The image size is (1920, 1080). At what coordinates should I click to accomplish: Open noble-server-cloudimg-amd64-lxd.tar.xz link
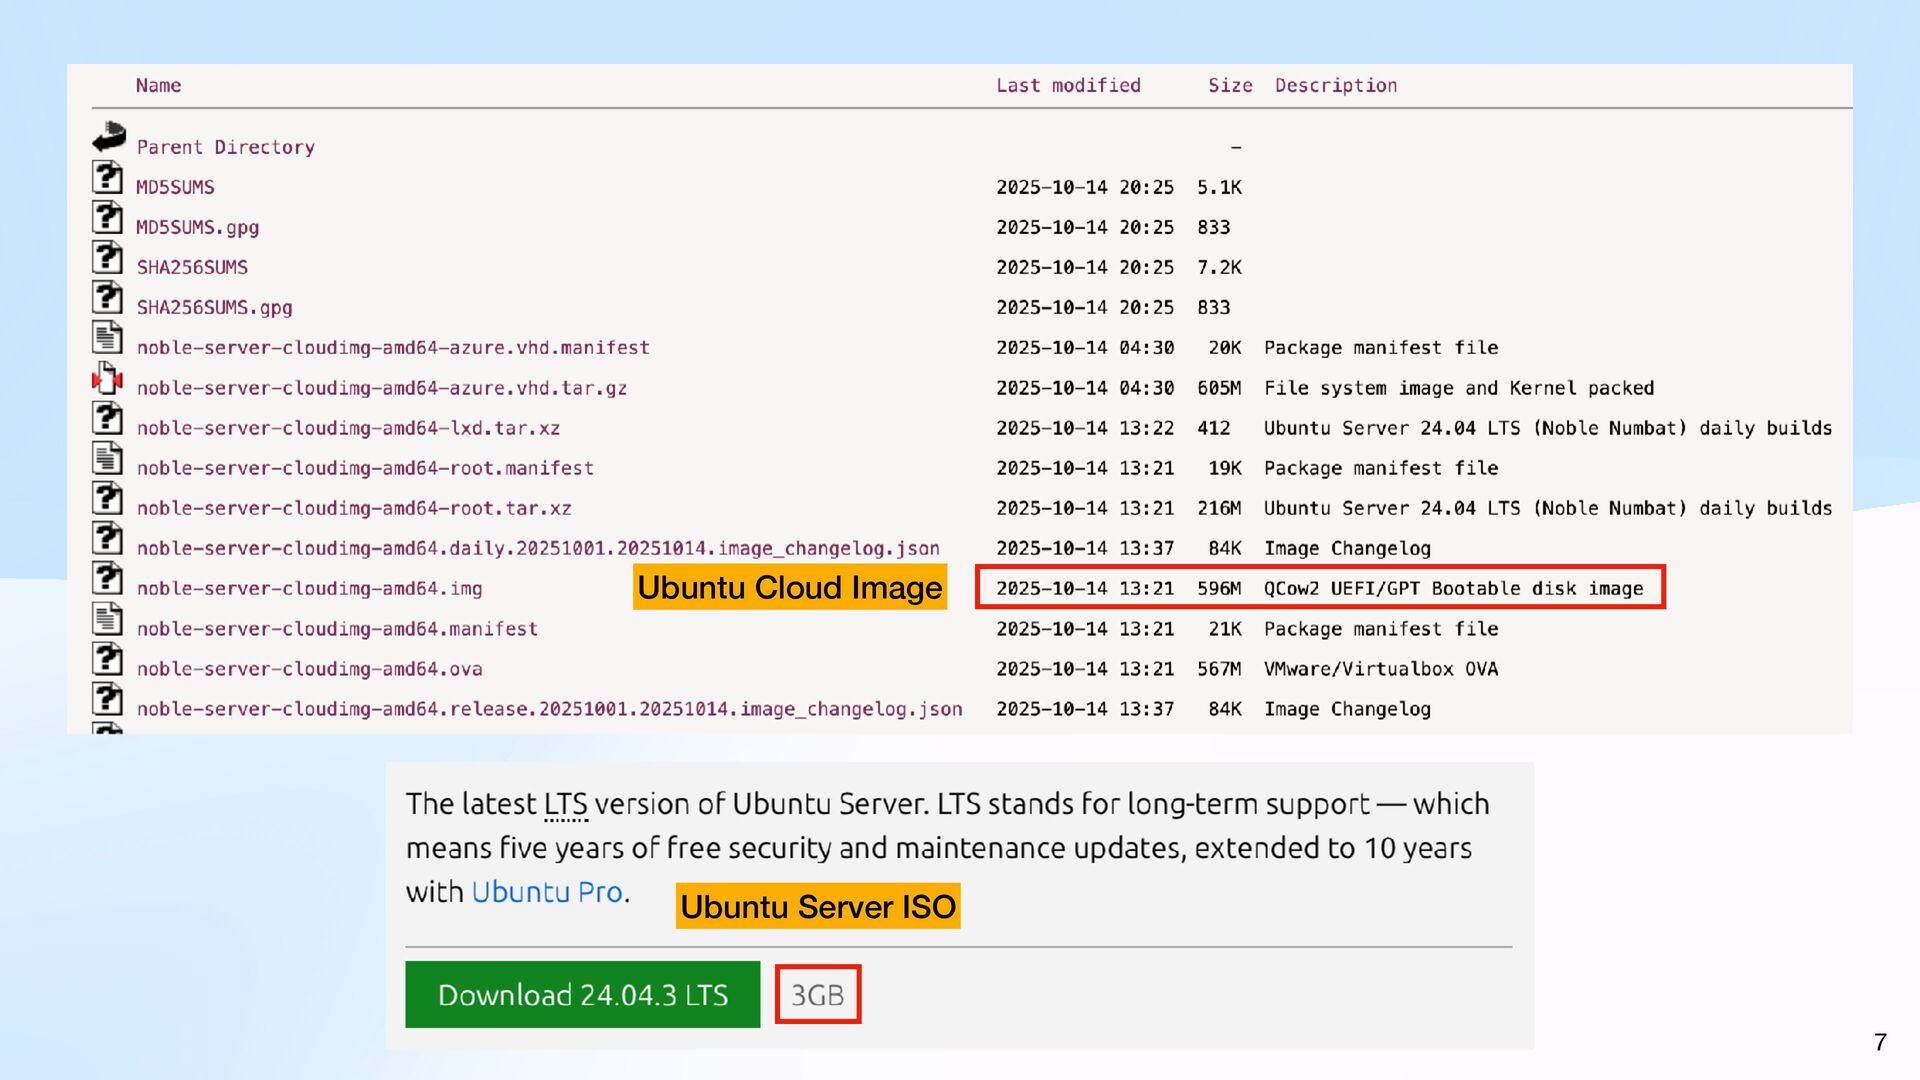click(348, 428)
